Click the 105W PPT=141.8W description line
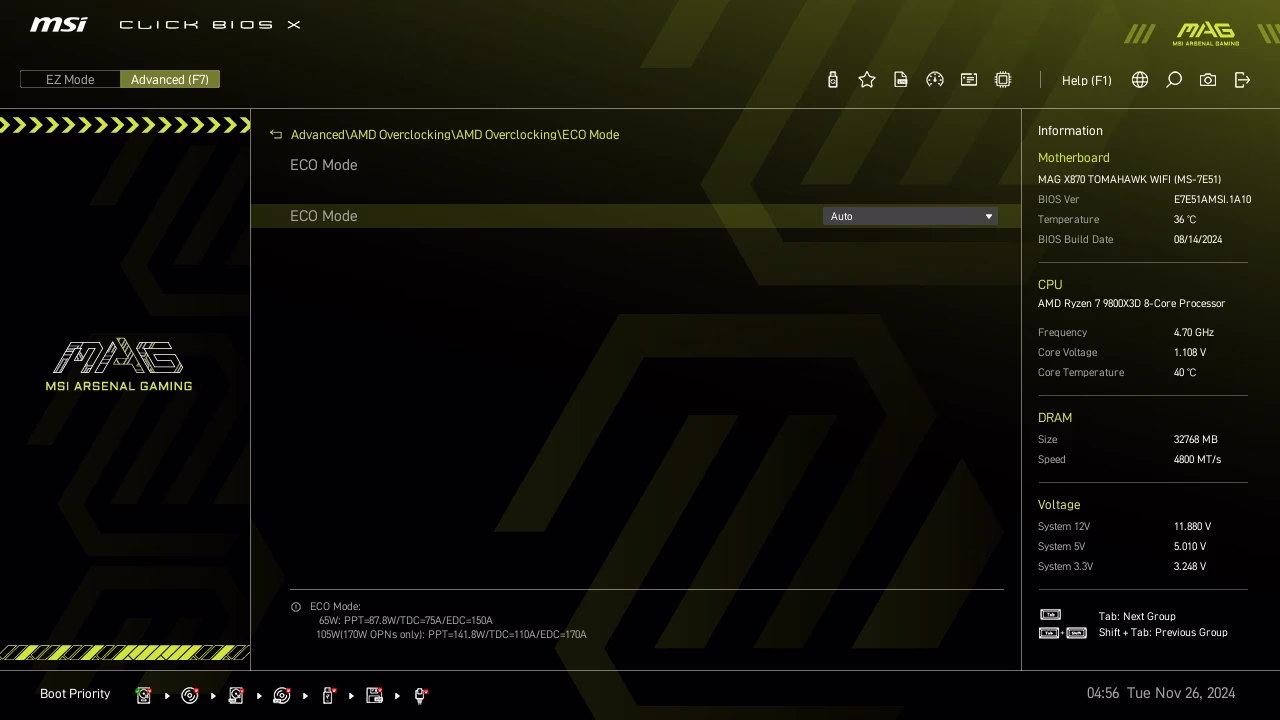This screenshot has height=720, width=1280. click(451, 635)
